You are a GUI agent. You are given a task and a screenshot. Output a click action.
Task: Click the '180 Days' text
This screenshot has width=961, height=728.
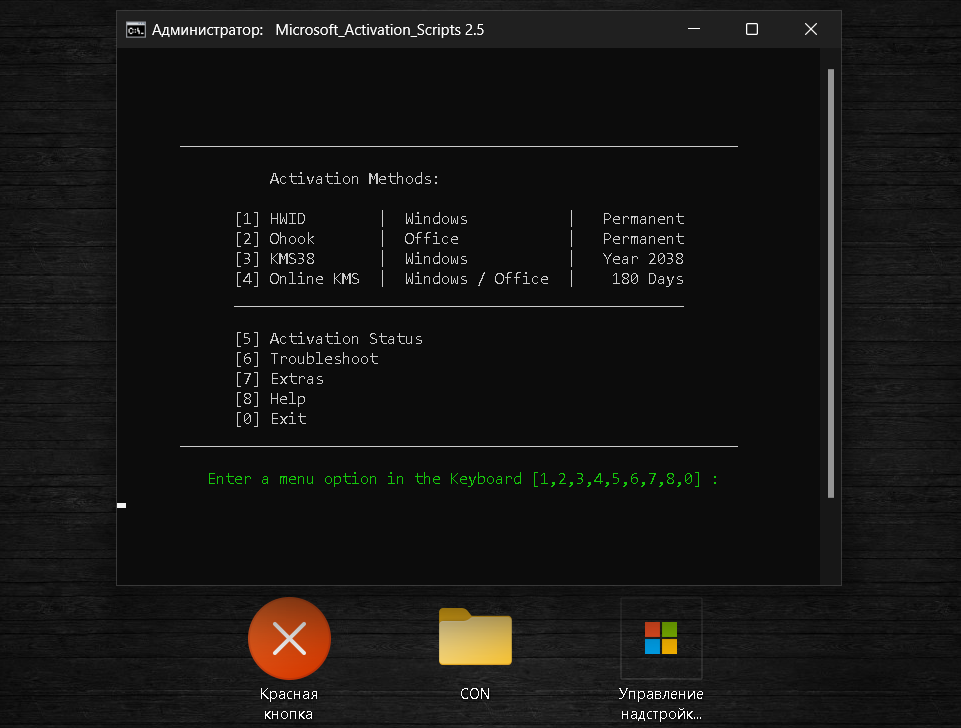(647, 279)
